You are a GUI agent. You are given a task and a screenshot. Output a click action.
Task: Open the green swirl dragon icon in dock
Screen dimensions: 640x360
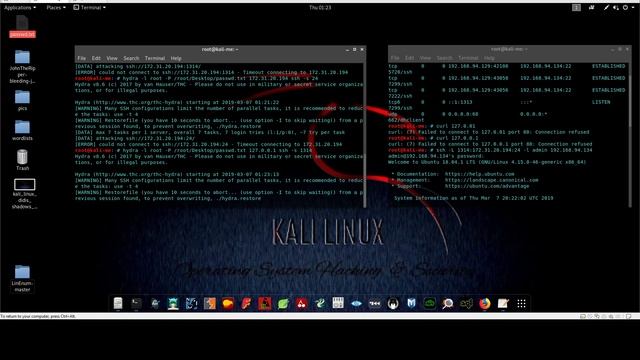[x=320, y=303]
